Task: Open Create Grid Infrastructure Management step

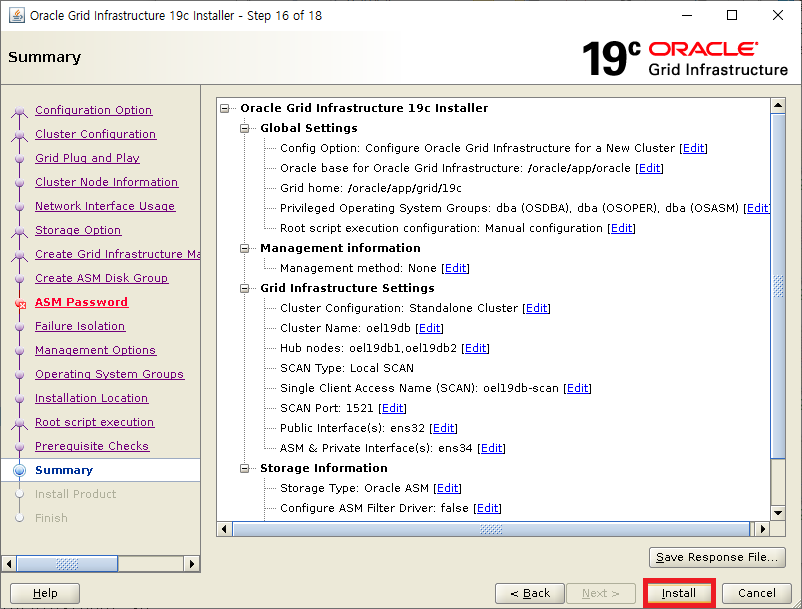Action: pos(118,254)
